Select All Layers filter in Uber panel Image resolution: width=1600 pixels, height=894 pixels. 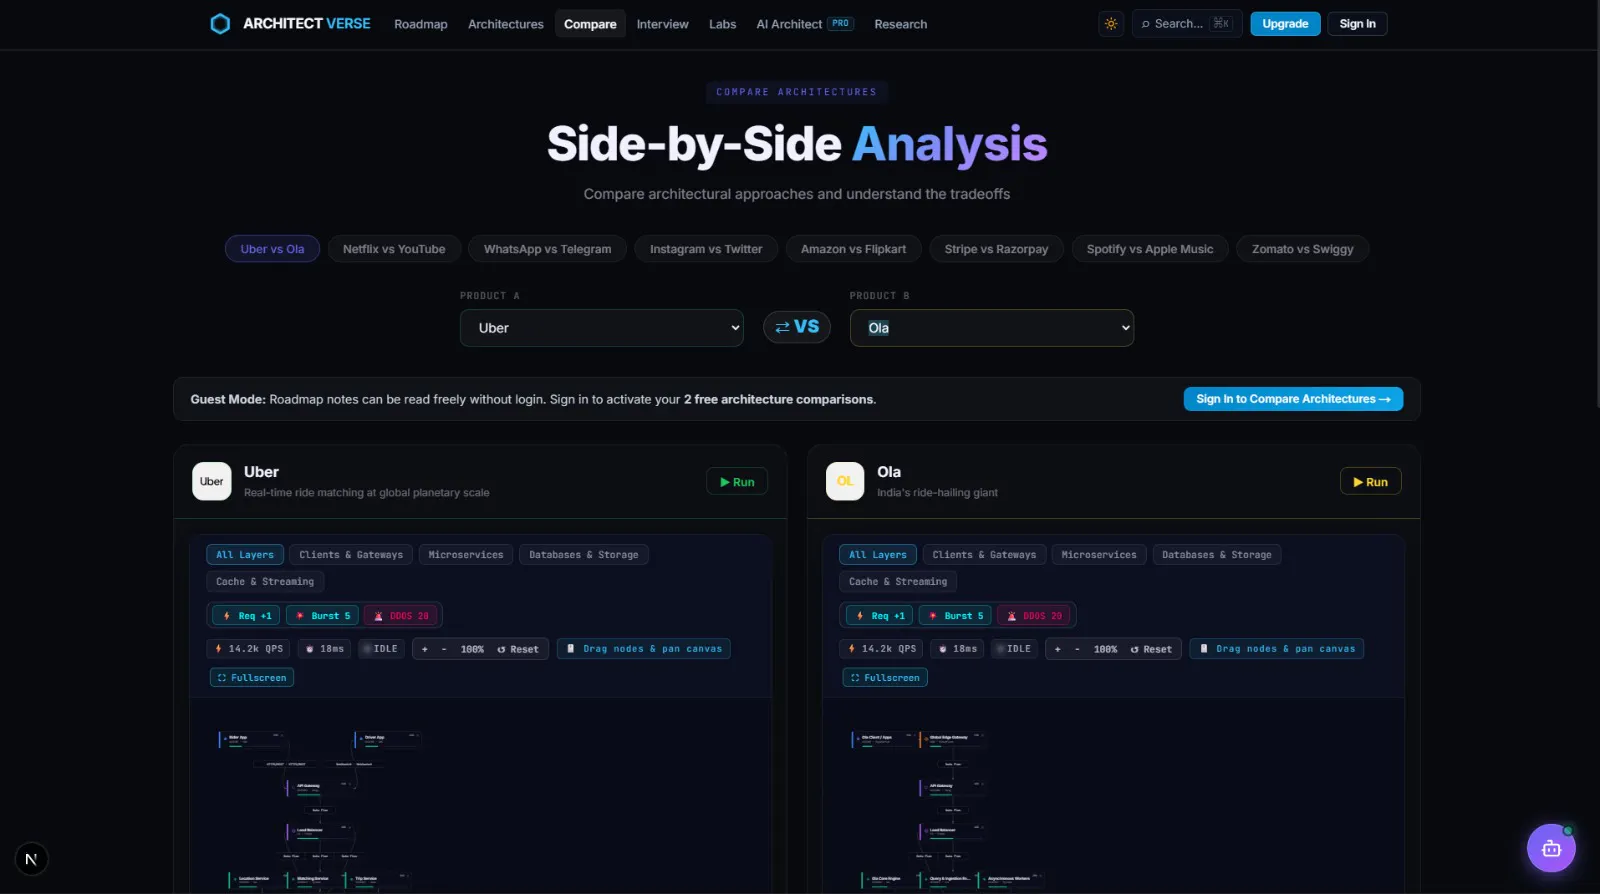click(245, 555)
